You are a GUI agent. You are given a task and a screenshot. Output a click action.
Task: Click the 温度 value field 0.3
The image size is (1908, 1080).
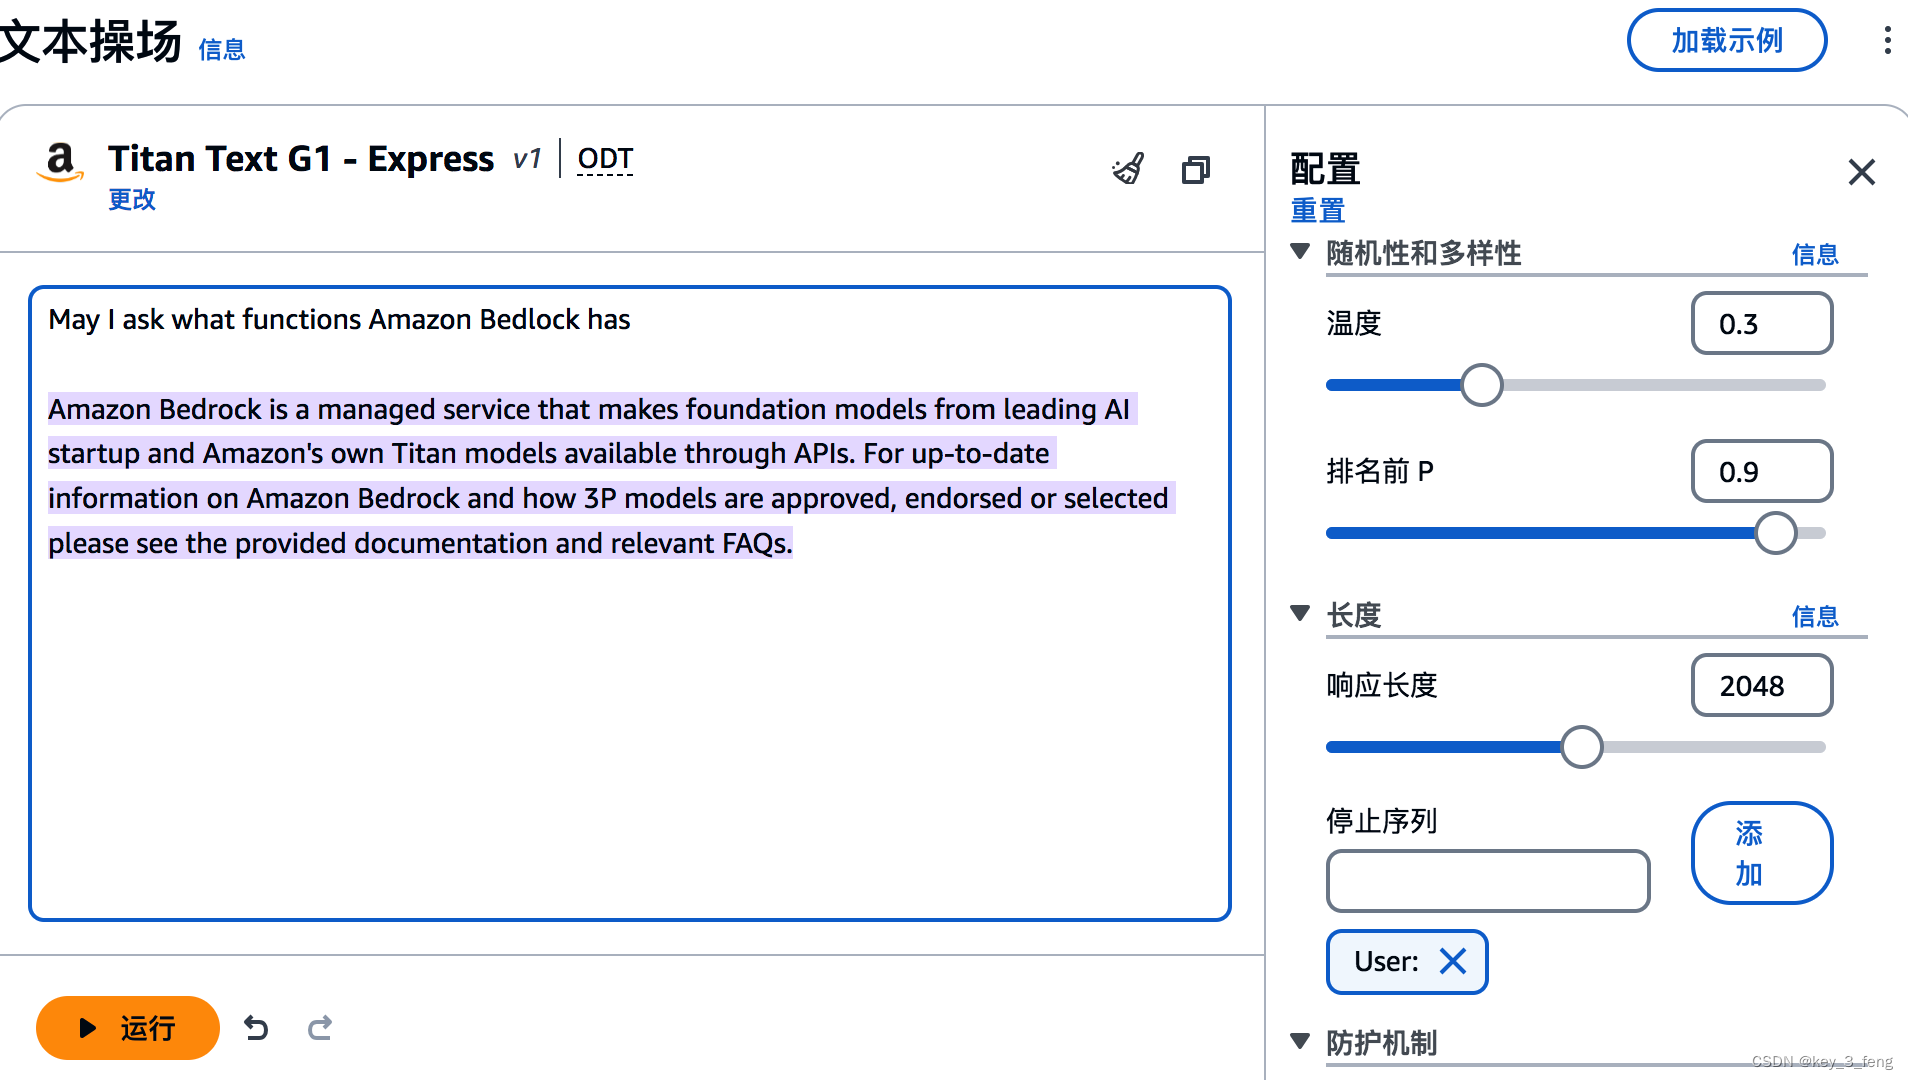click(1761, 324)
